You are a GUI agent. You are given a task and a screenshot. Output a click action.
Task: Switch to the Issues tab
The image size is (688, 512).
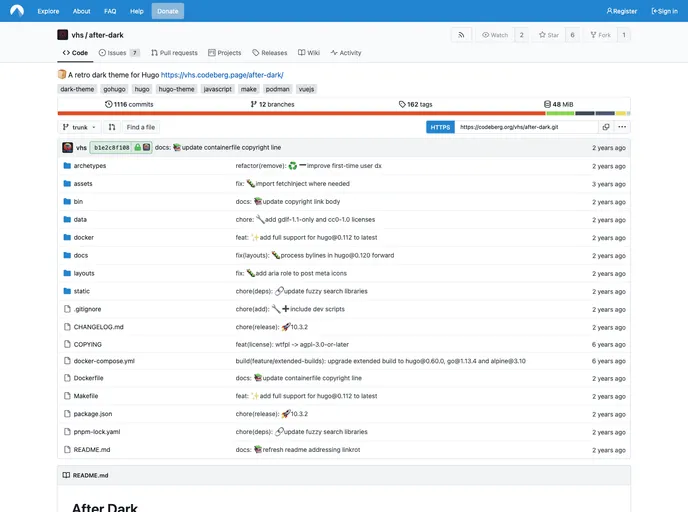click(116, 53)
